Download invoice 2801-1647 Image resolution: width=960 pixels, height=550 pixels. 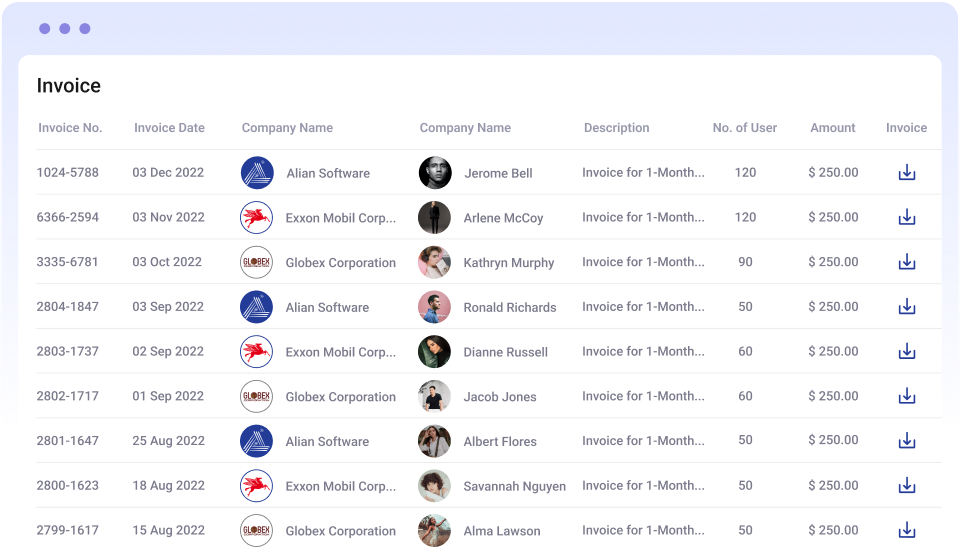click(x=906, y=441)
